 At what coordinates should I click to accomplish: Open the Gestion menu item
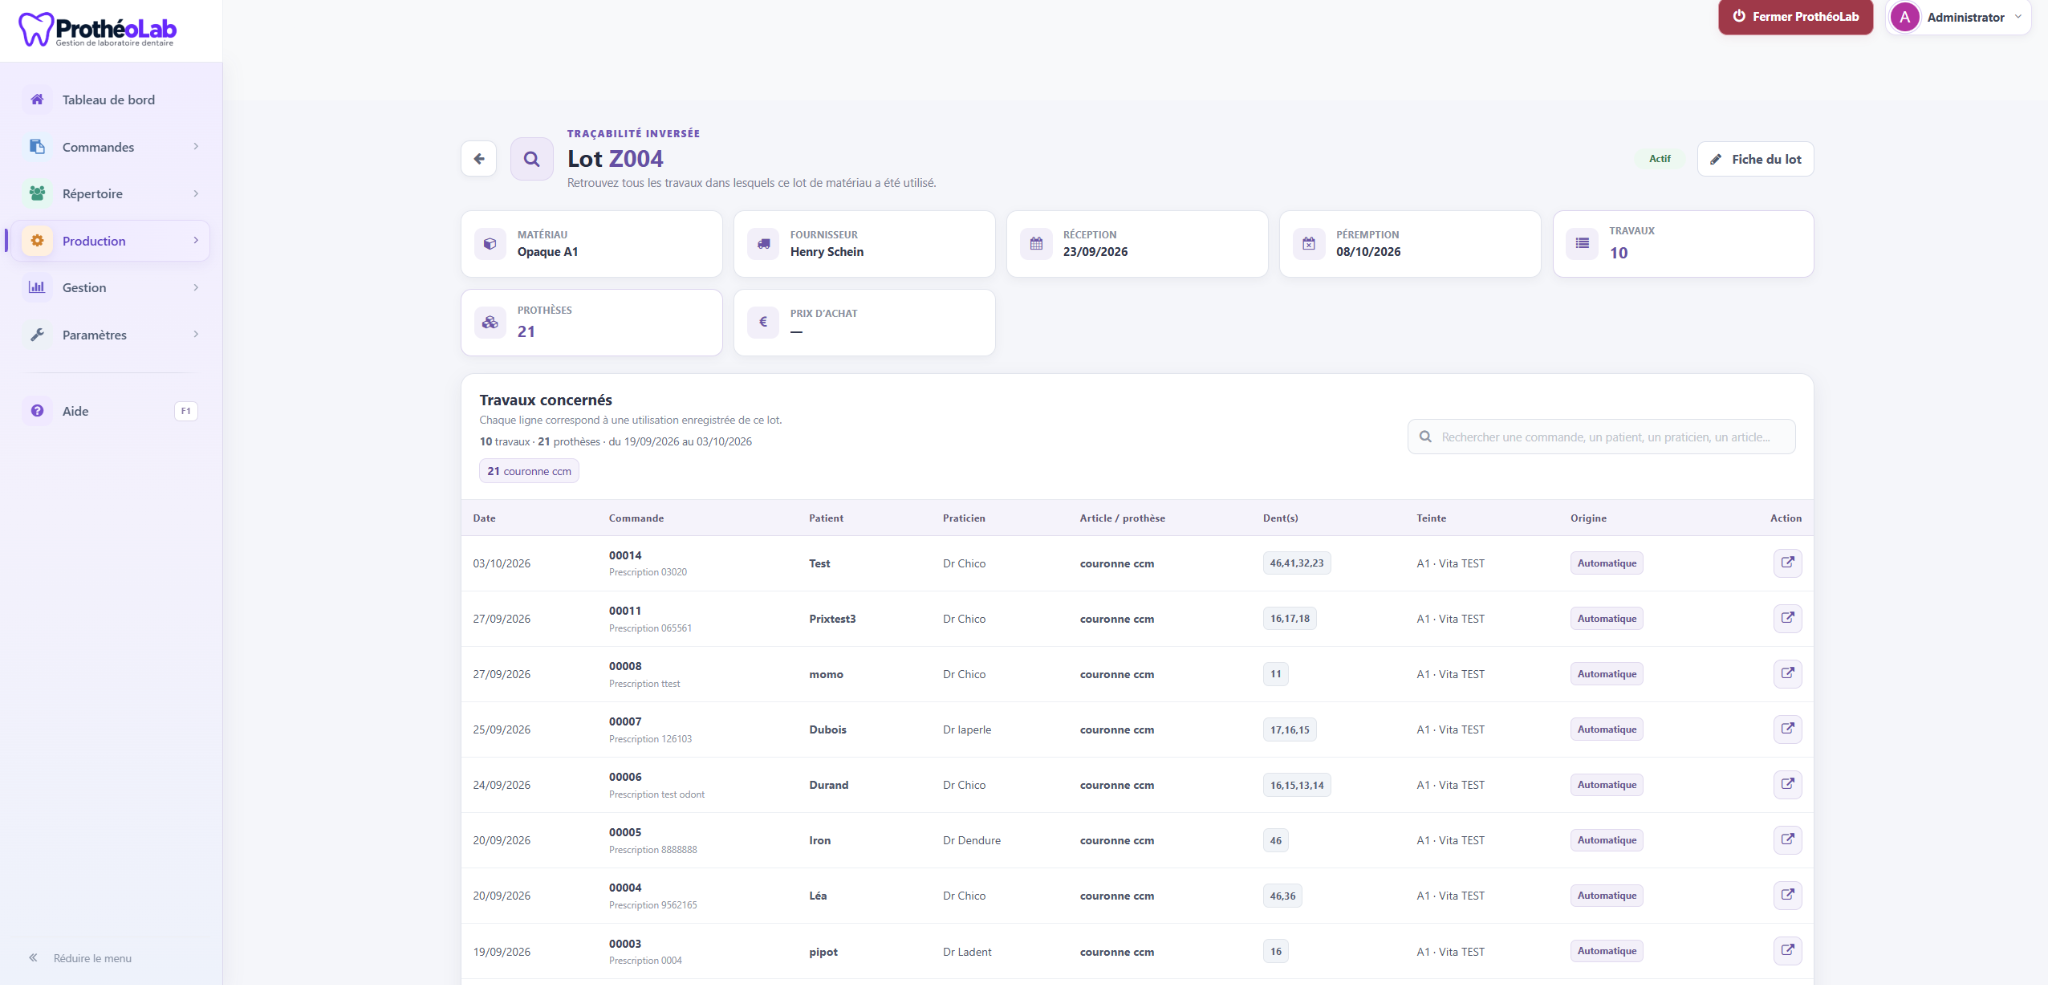(x=110, y=288)
